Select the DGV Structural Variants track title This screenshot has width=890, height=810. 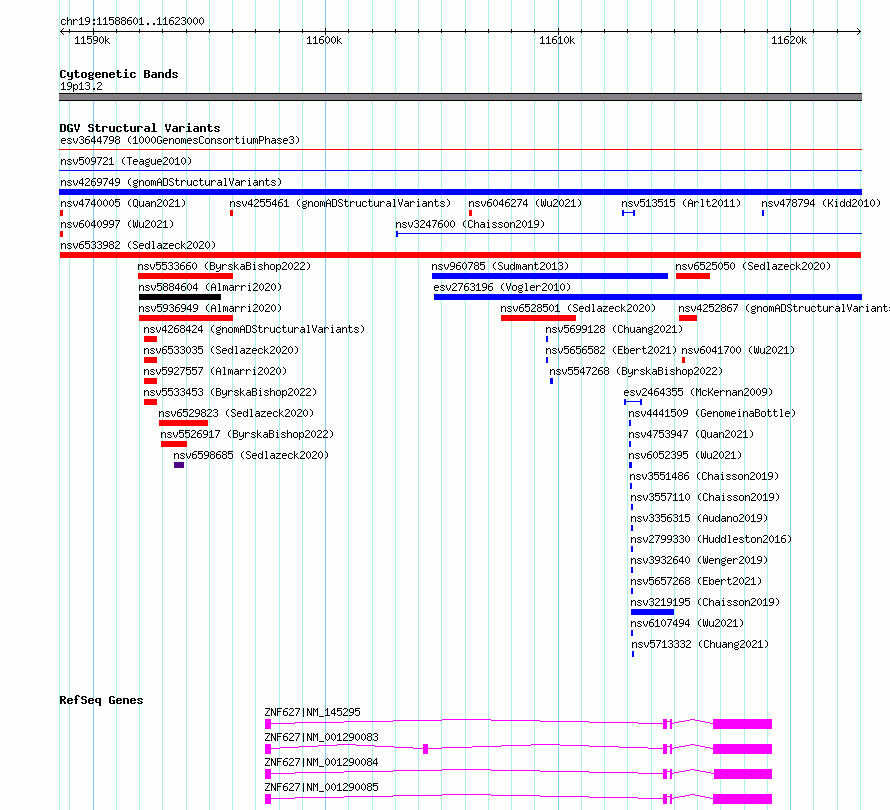coord(140,128)
